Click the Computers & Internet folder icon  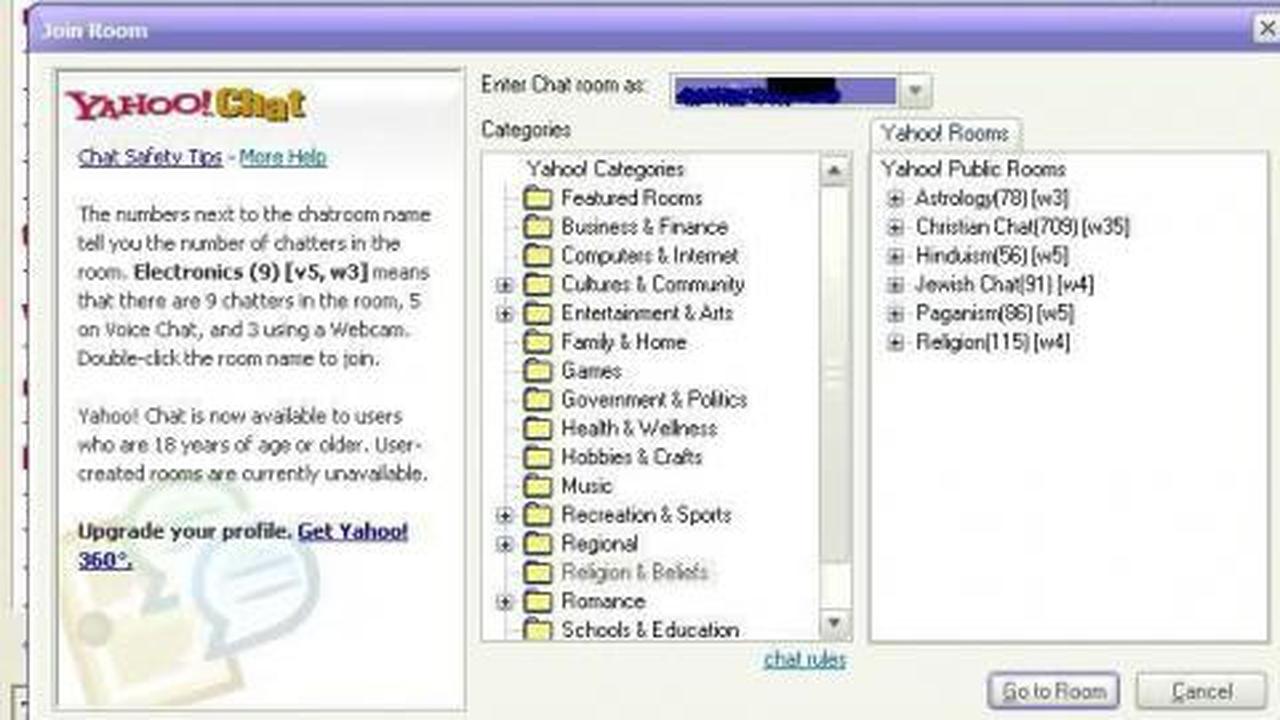point(538,256)
